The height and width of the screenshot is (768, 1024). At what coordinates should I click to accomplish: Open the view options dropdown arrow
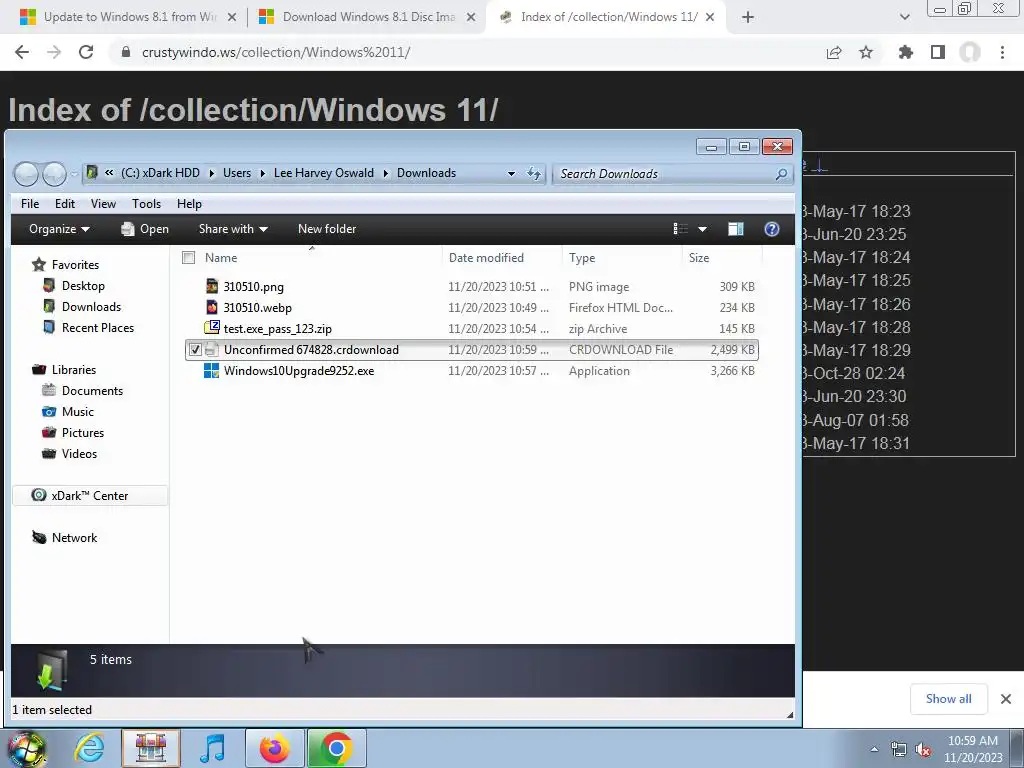click(702, 229)
